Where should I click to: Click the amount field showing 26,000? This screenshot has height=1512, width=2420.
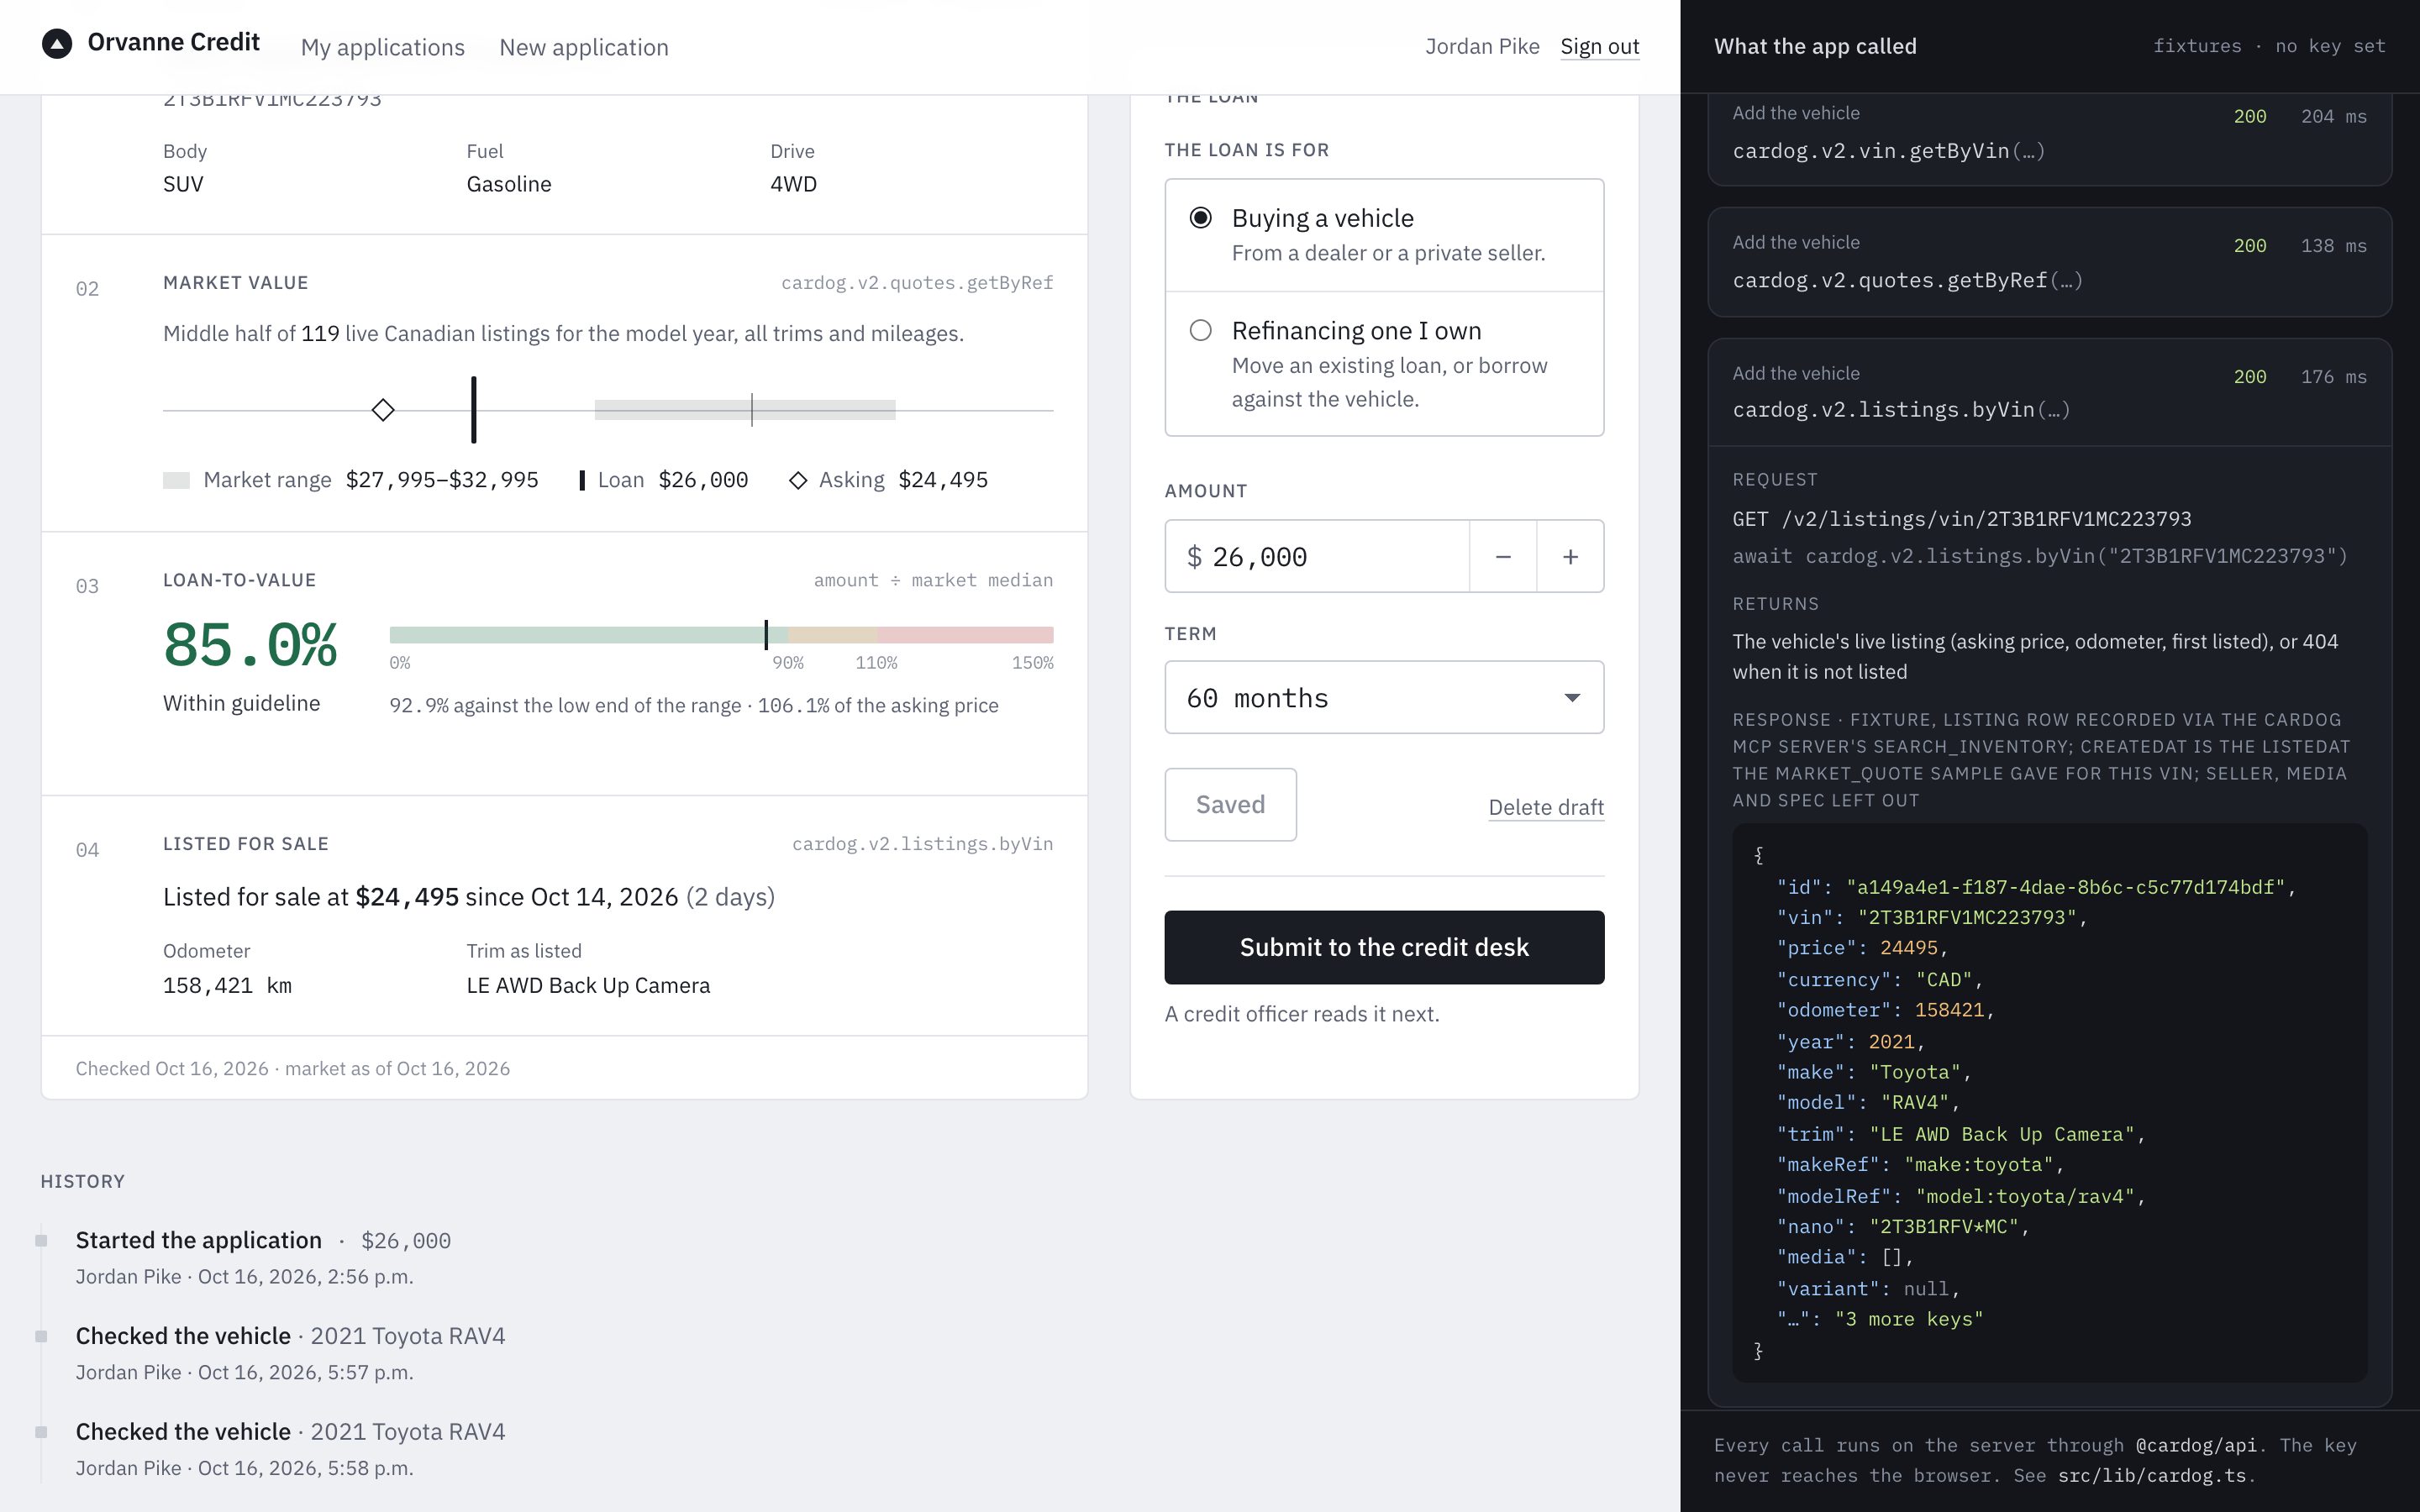1317,556
